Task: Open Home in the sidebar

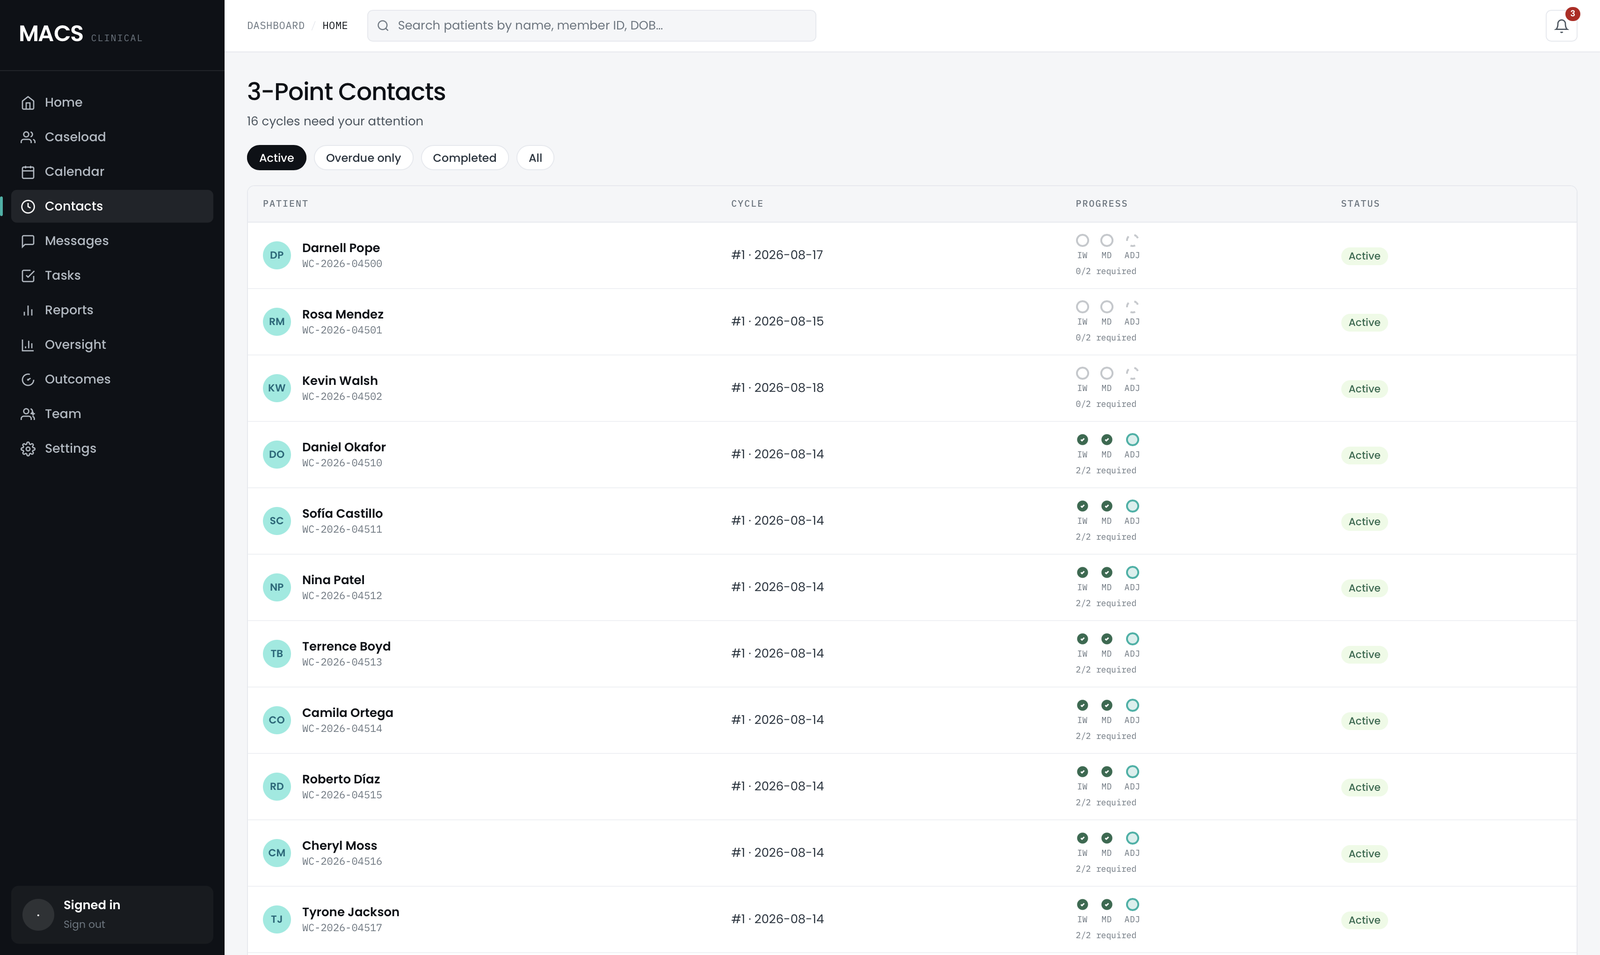Action: [x=112, y=103]
